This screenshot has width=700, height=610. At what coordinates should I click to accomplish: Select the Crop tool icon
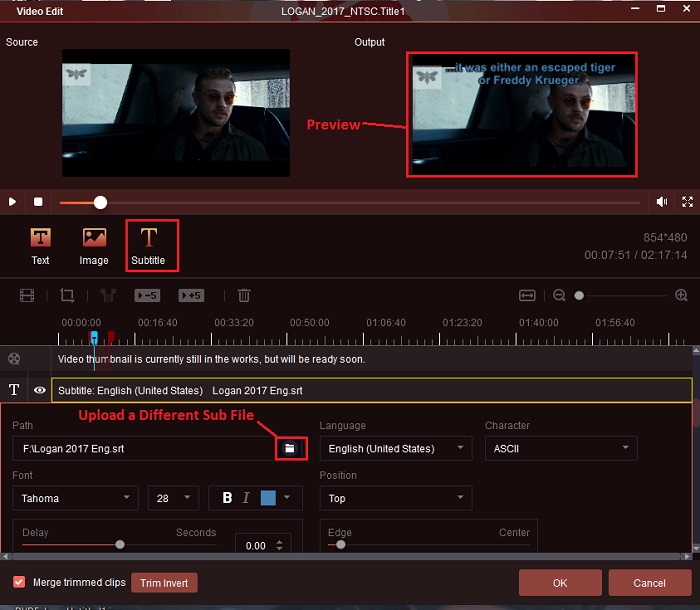(67, 296)
